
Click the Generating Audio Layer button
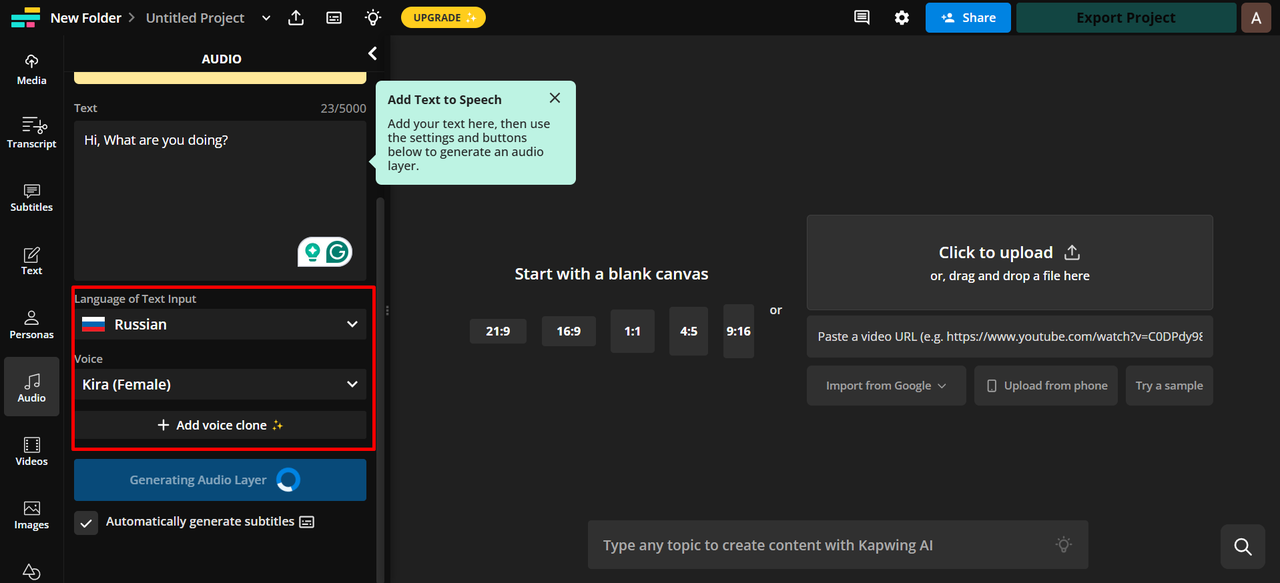pos(220,480)
